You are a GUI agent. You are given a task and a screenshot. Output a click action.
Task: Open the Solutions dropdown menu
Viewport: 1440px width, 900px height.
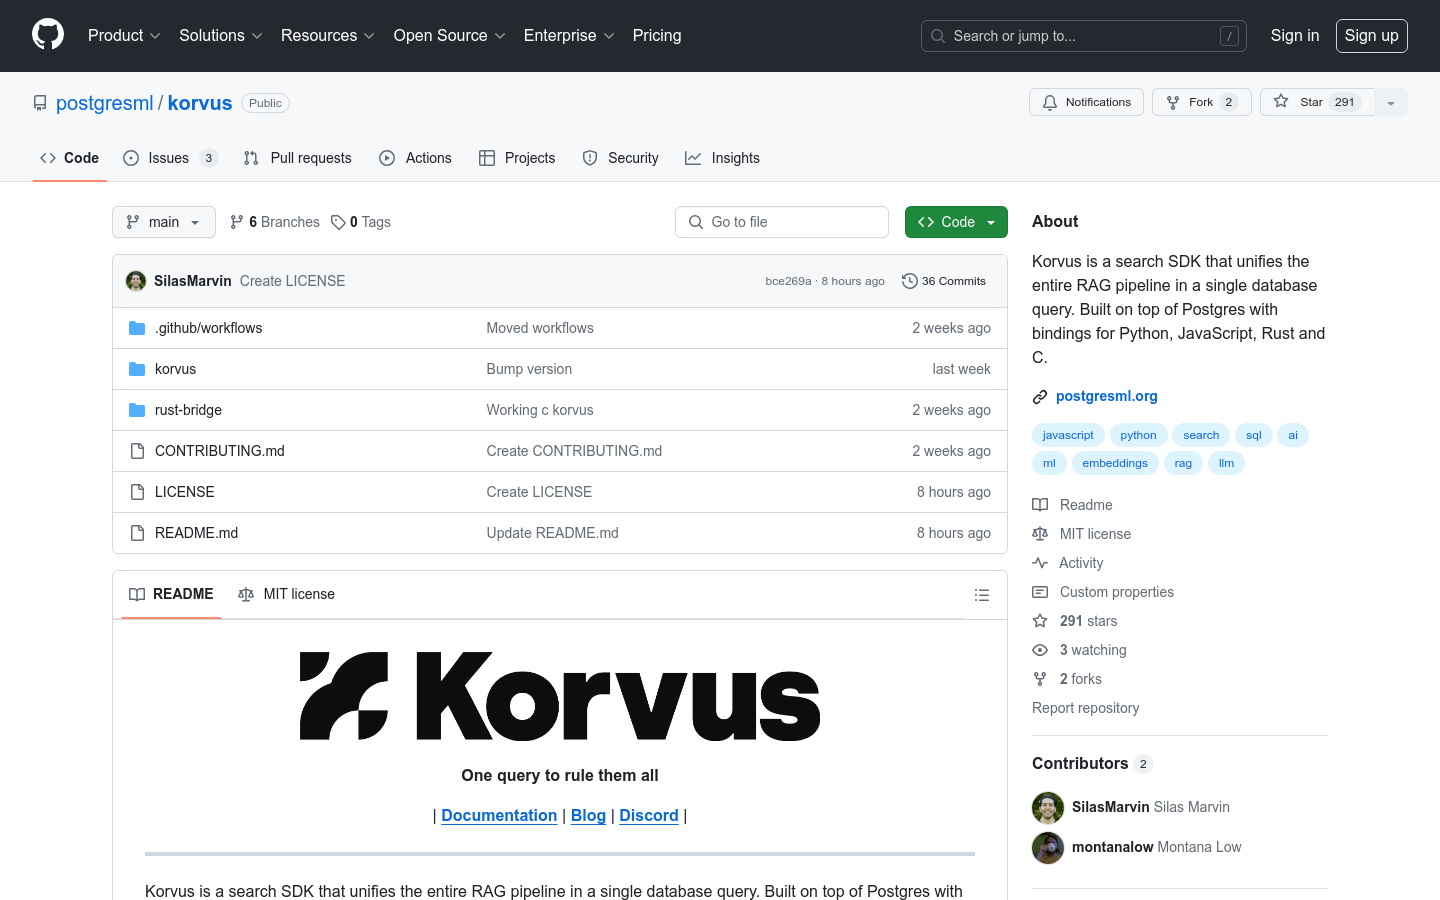221,36
